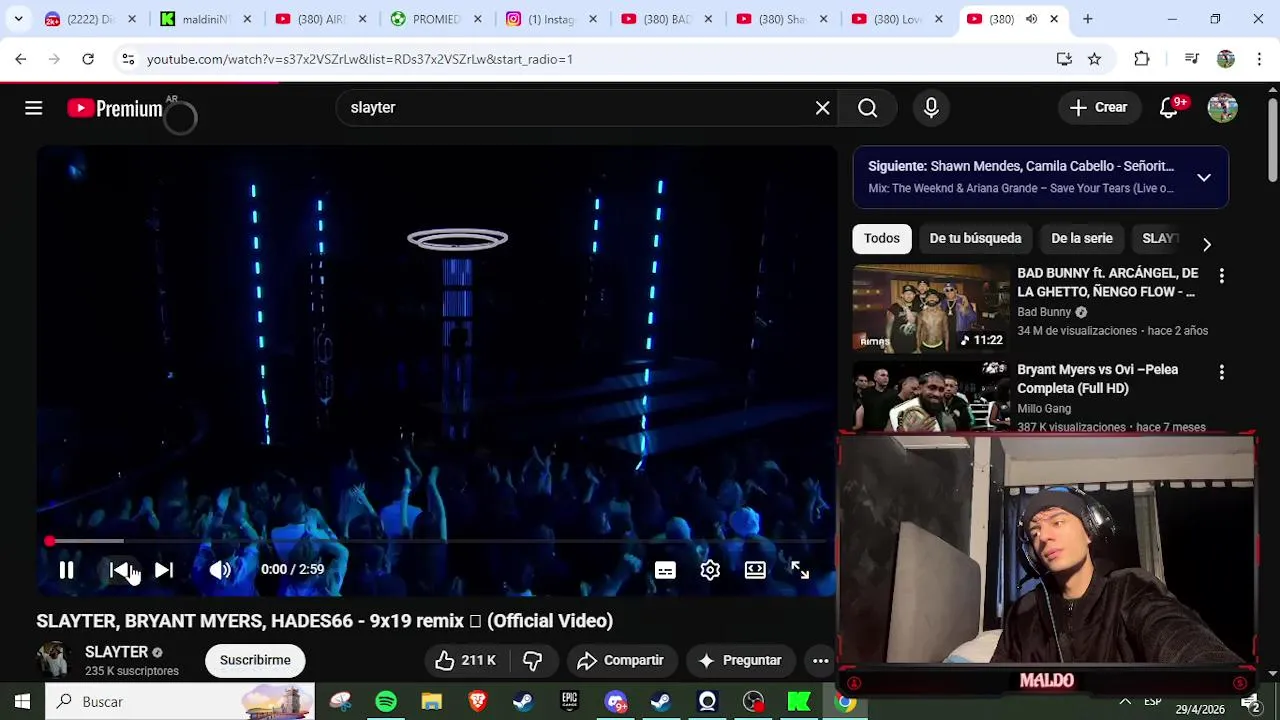Subscribe with the Suscribirme button
This screenshot has width=1280, height=720.
255,660
